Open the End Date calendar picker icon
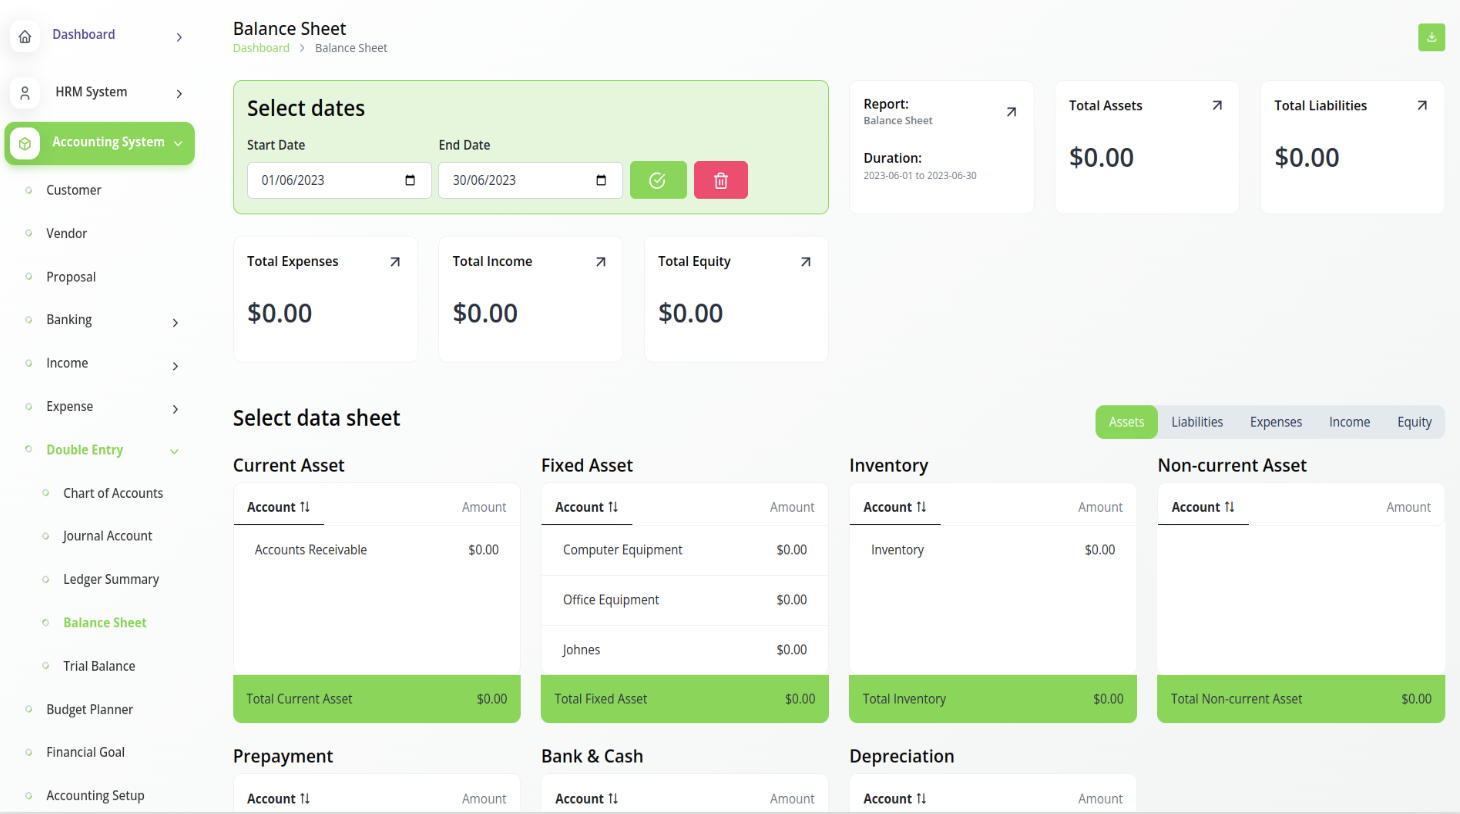 click(601, 180)
